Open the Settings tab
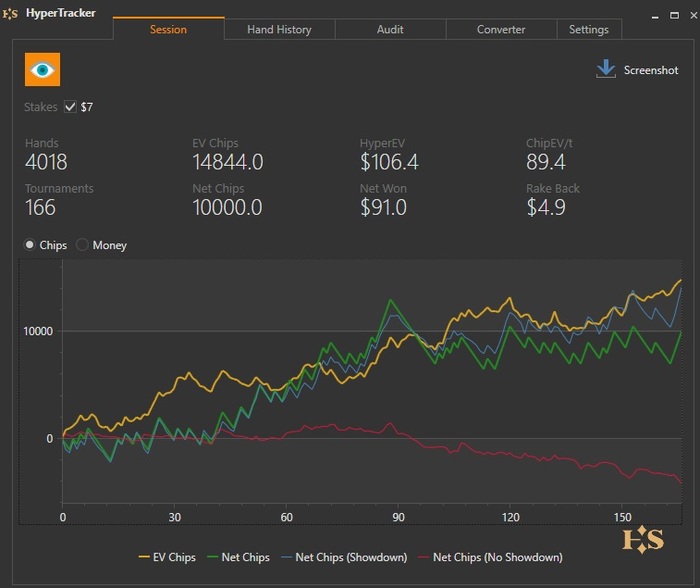Viewport: 700px width, 588px height. 589,29
